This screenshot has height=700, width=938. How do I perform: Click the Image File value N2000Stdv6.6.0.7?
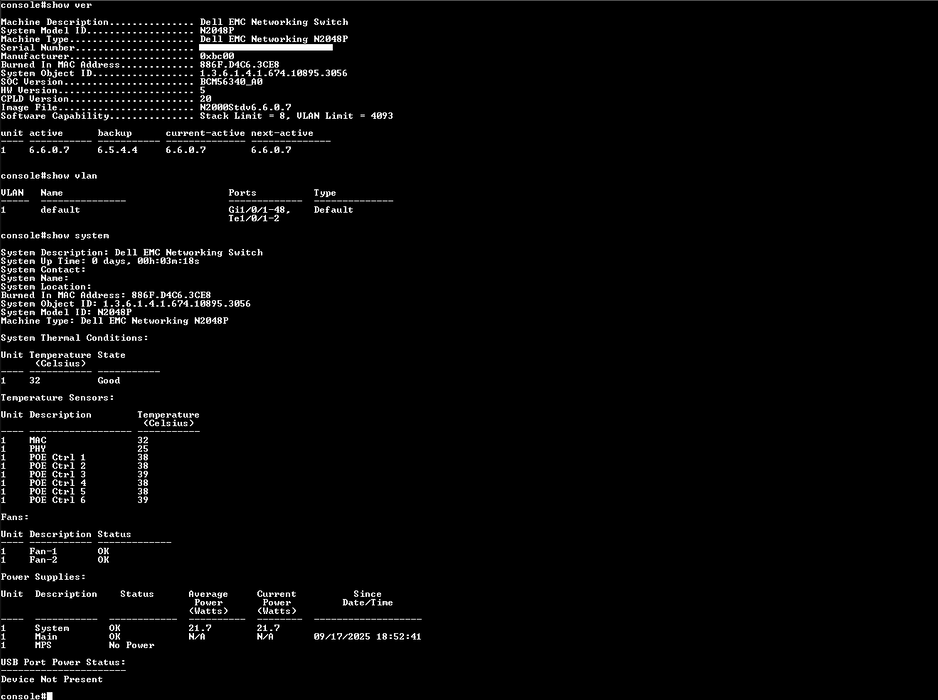click(245, 107)
